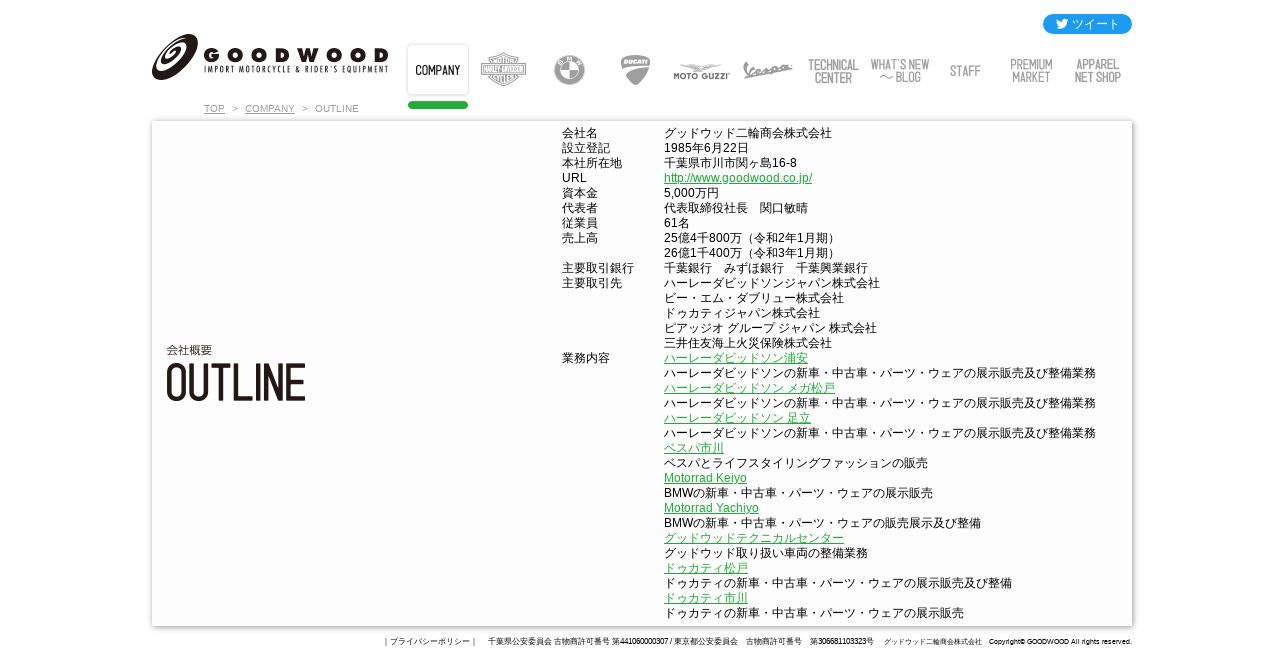Open ハーレーダビッドソン 足立 link

click(x=737, y=418)
